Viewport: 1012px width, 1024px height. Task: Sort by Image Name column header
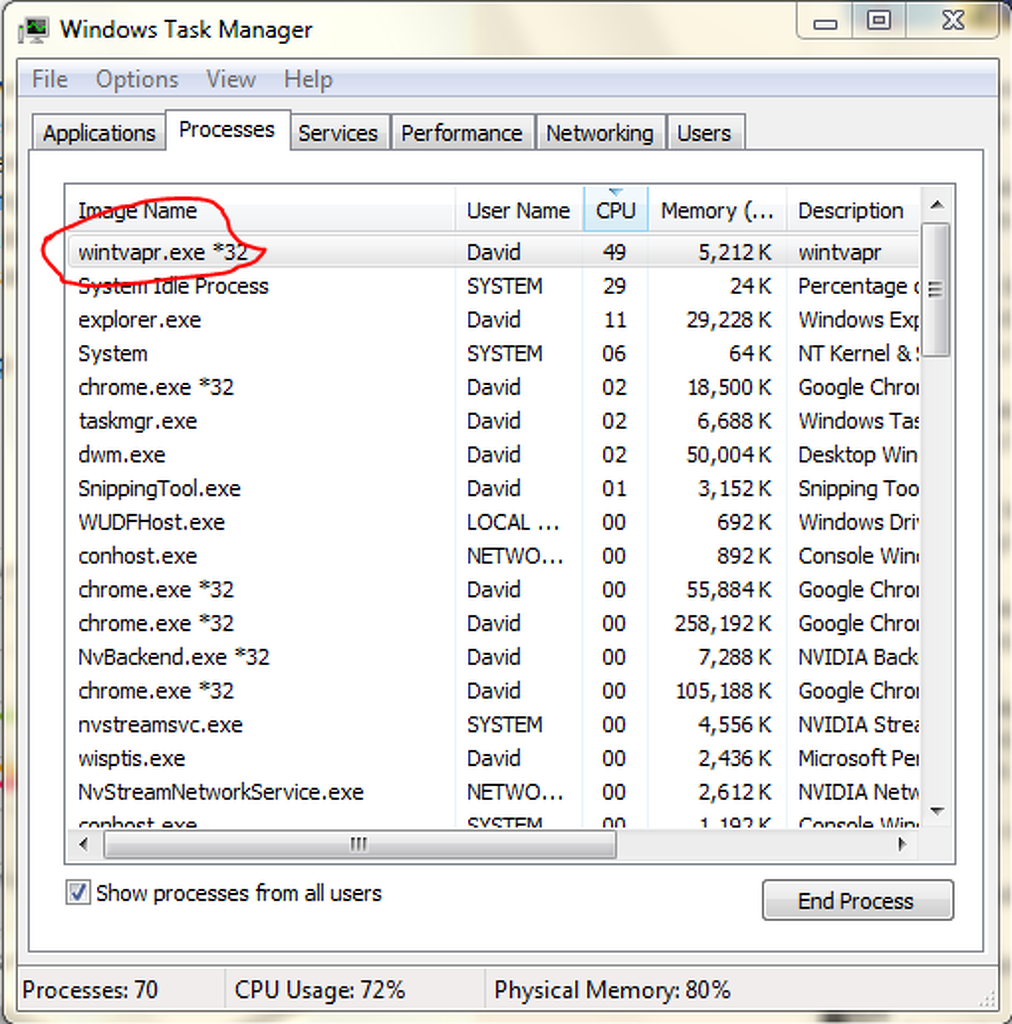(x=261, y=210)
